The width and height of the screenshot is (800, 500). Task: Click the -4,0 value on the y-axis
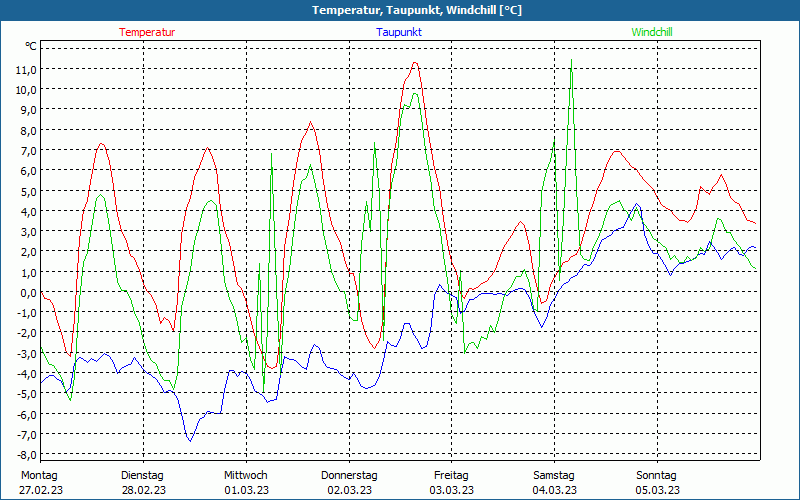pos(26,373)
